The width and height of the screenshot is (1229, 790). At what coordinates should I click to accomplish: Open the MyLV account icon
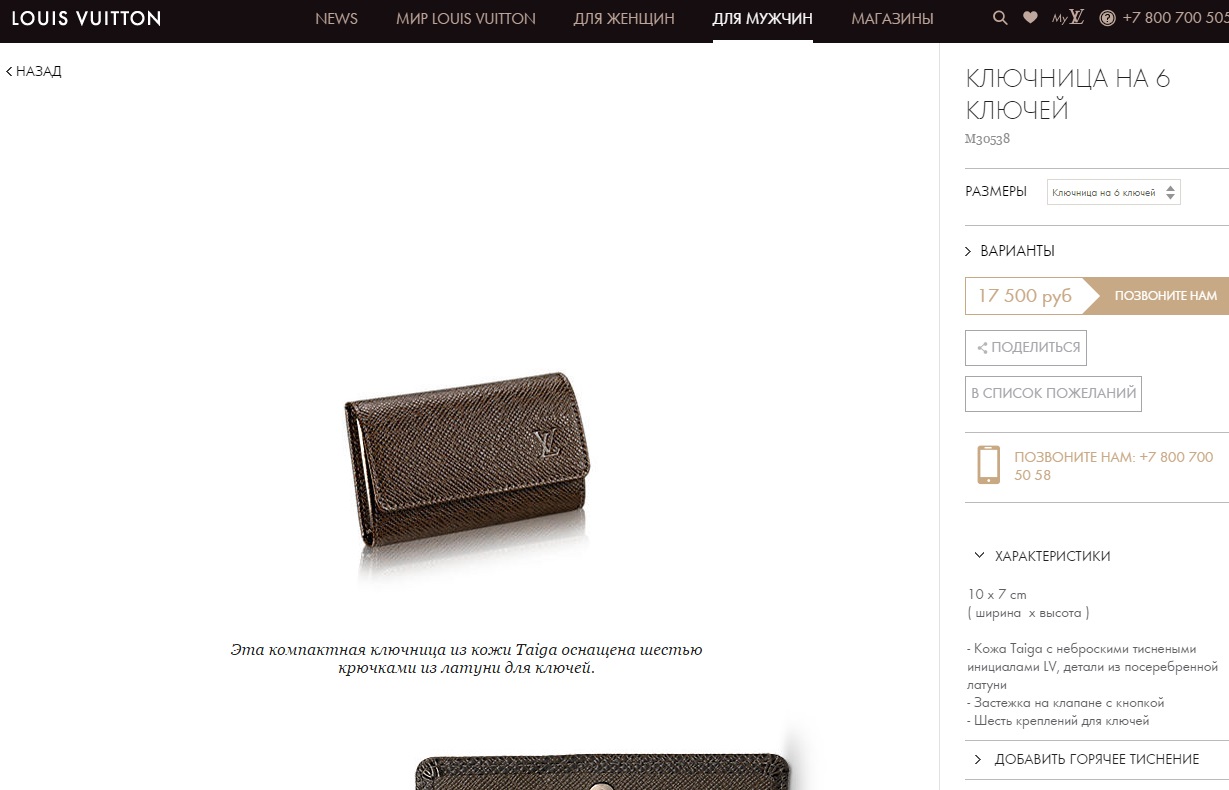(1068, 17)
